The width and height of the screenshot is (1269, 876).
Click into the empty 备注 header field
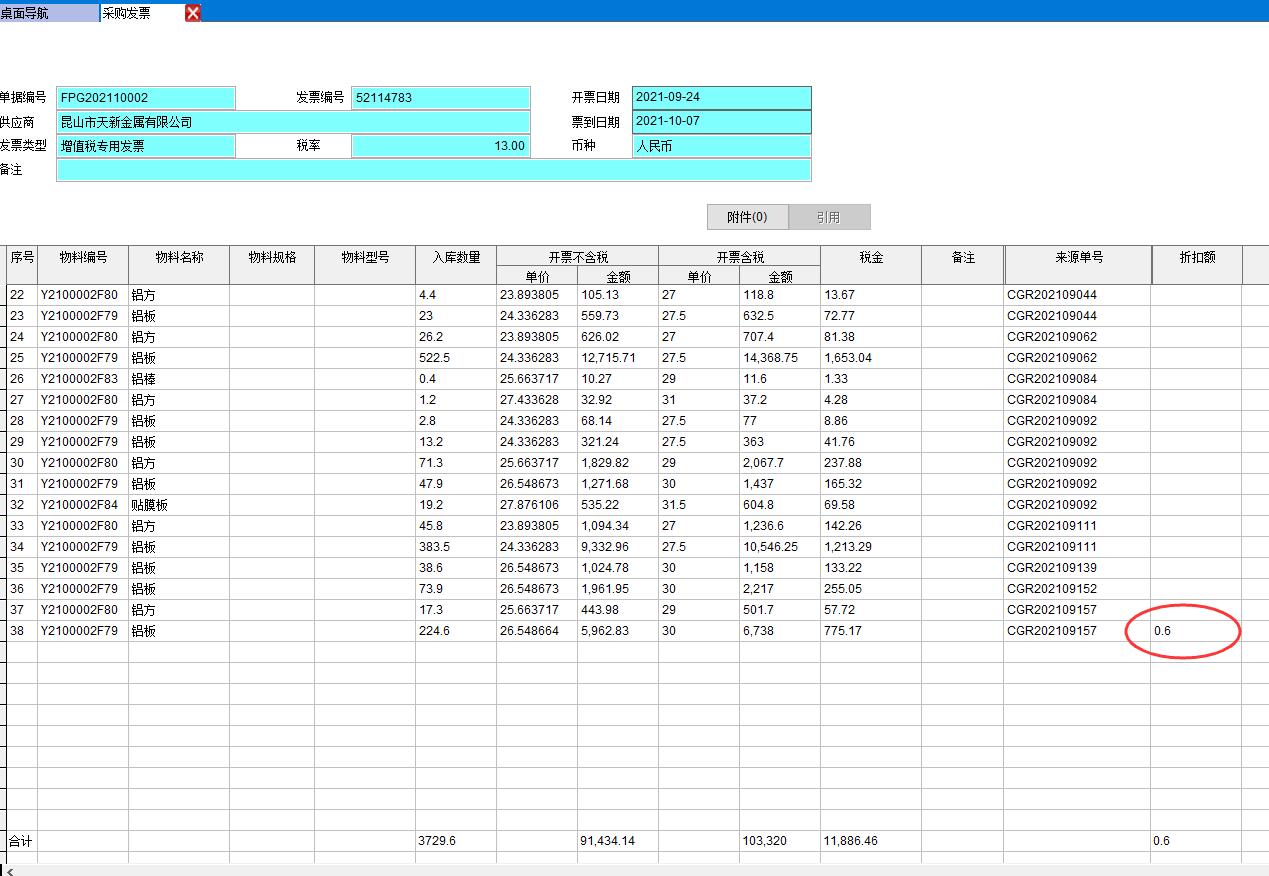433,170
